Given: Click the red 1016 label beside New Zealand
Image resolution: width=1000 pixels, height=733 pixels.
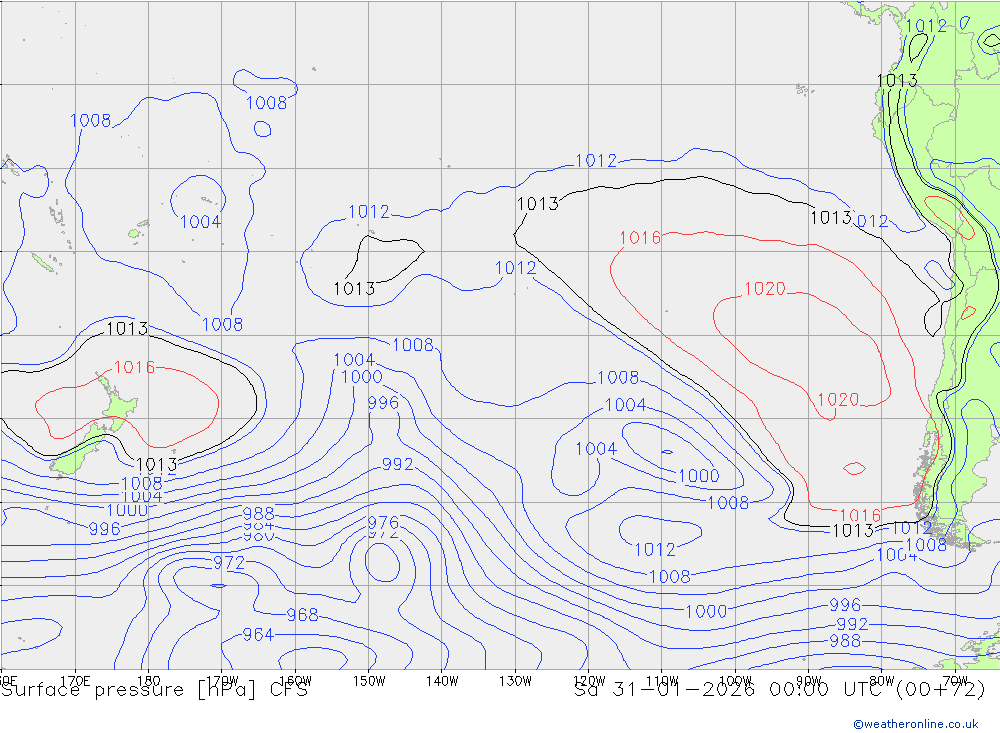Looking at the screenshot, I should tap(135, 367).
